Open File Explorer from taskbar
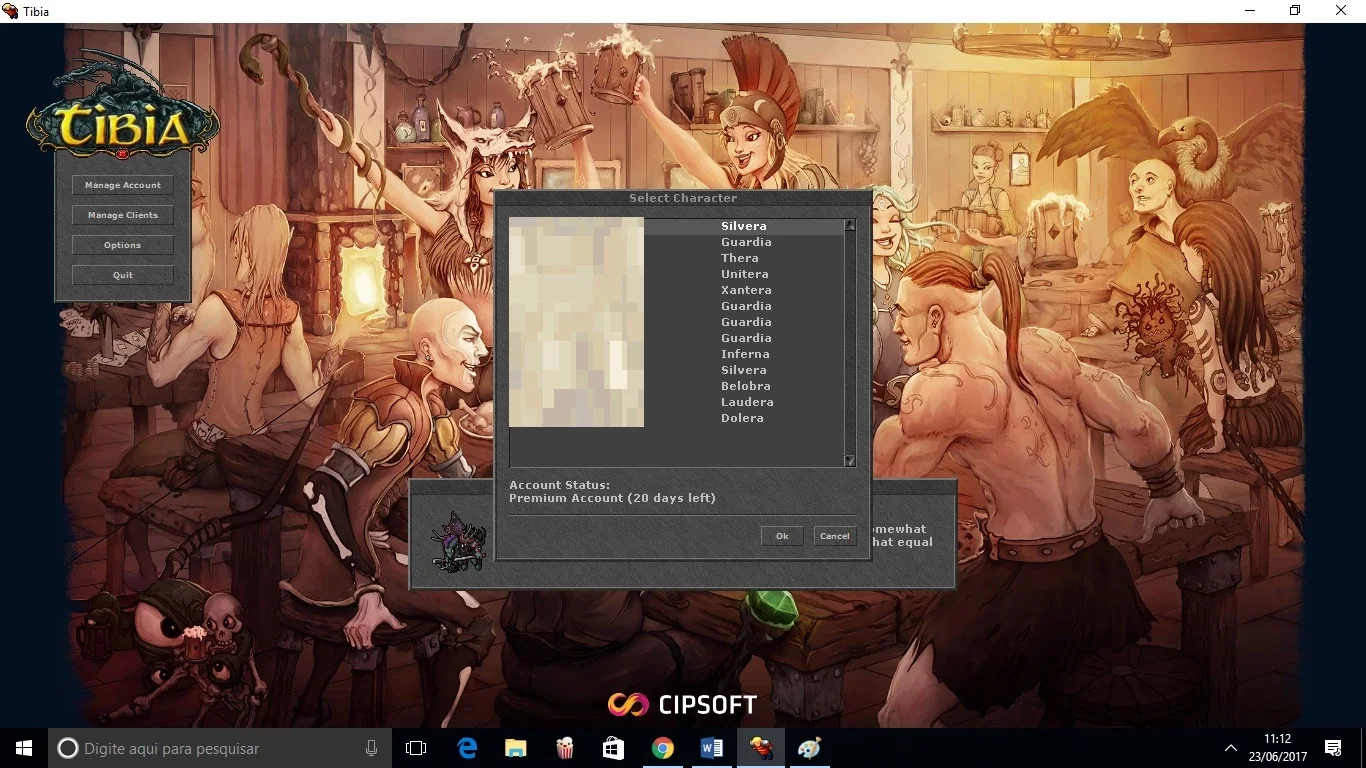Screen dimensions: 1366x768 (516, 748)
